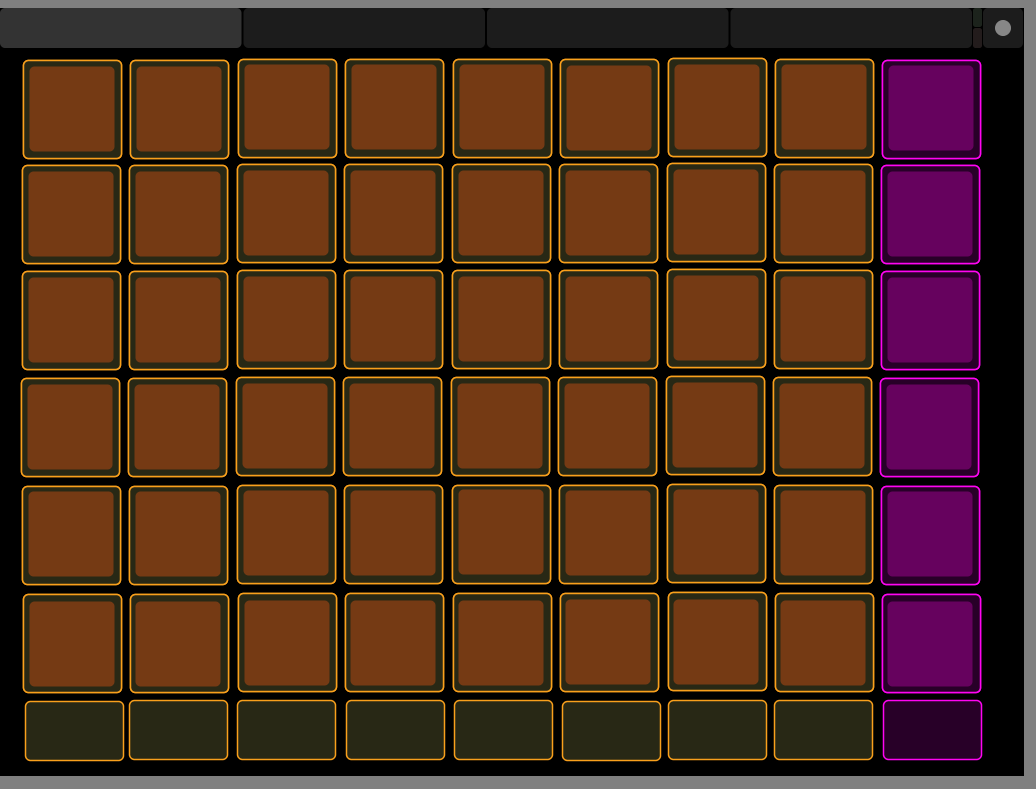Open the third blank tab in top bar
Image resolution: width=1036 pixels, height=789 pixels.
click(x=607, y=28)
